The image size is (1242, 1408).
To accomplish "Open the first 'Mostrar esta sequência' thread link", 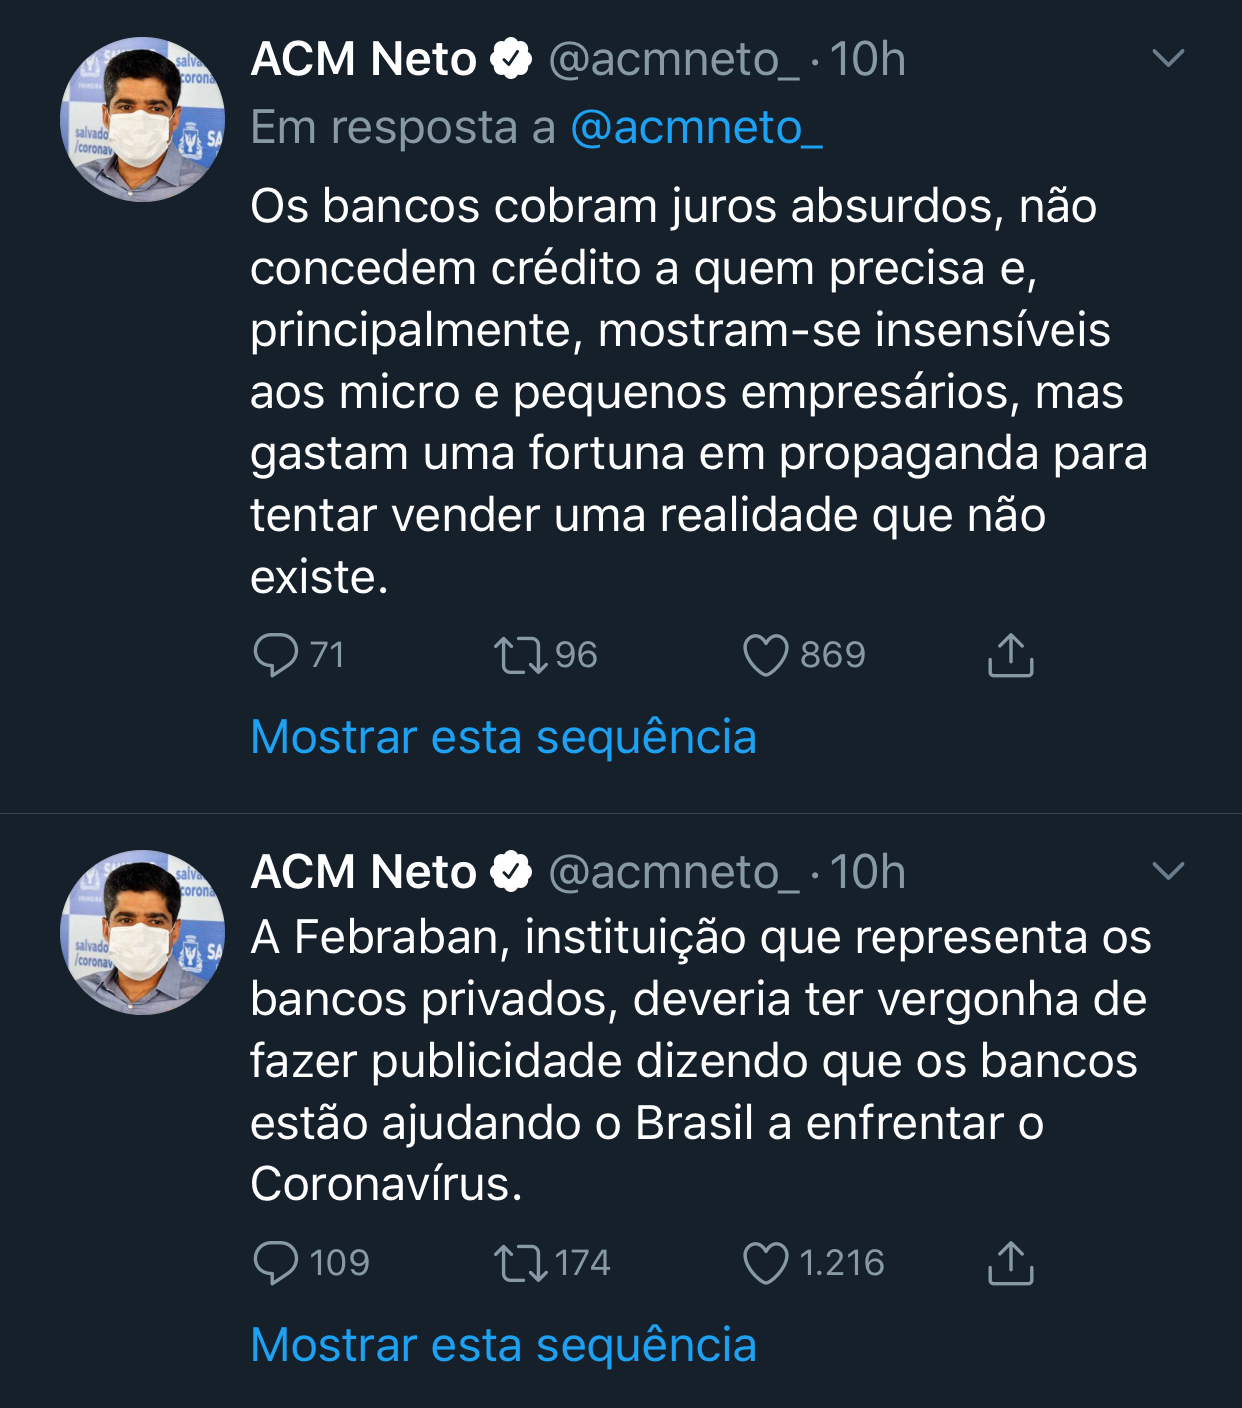I will 503,737.
